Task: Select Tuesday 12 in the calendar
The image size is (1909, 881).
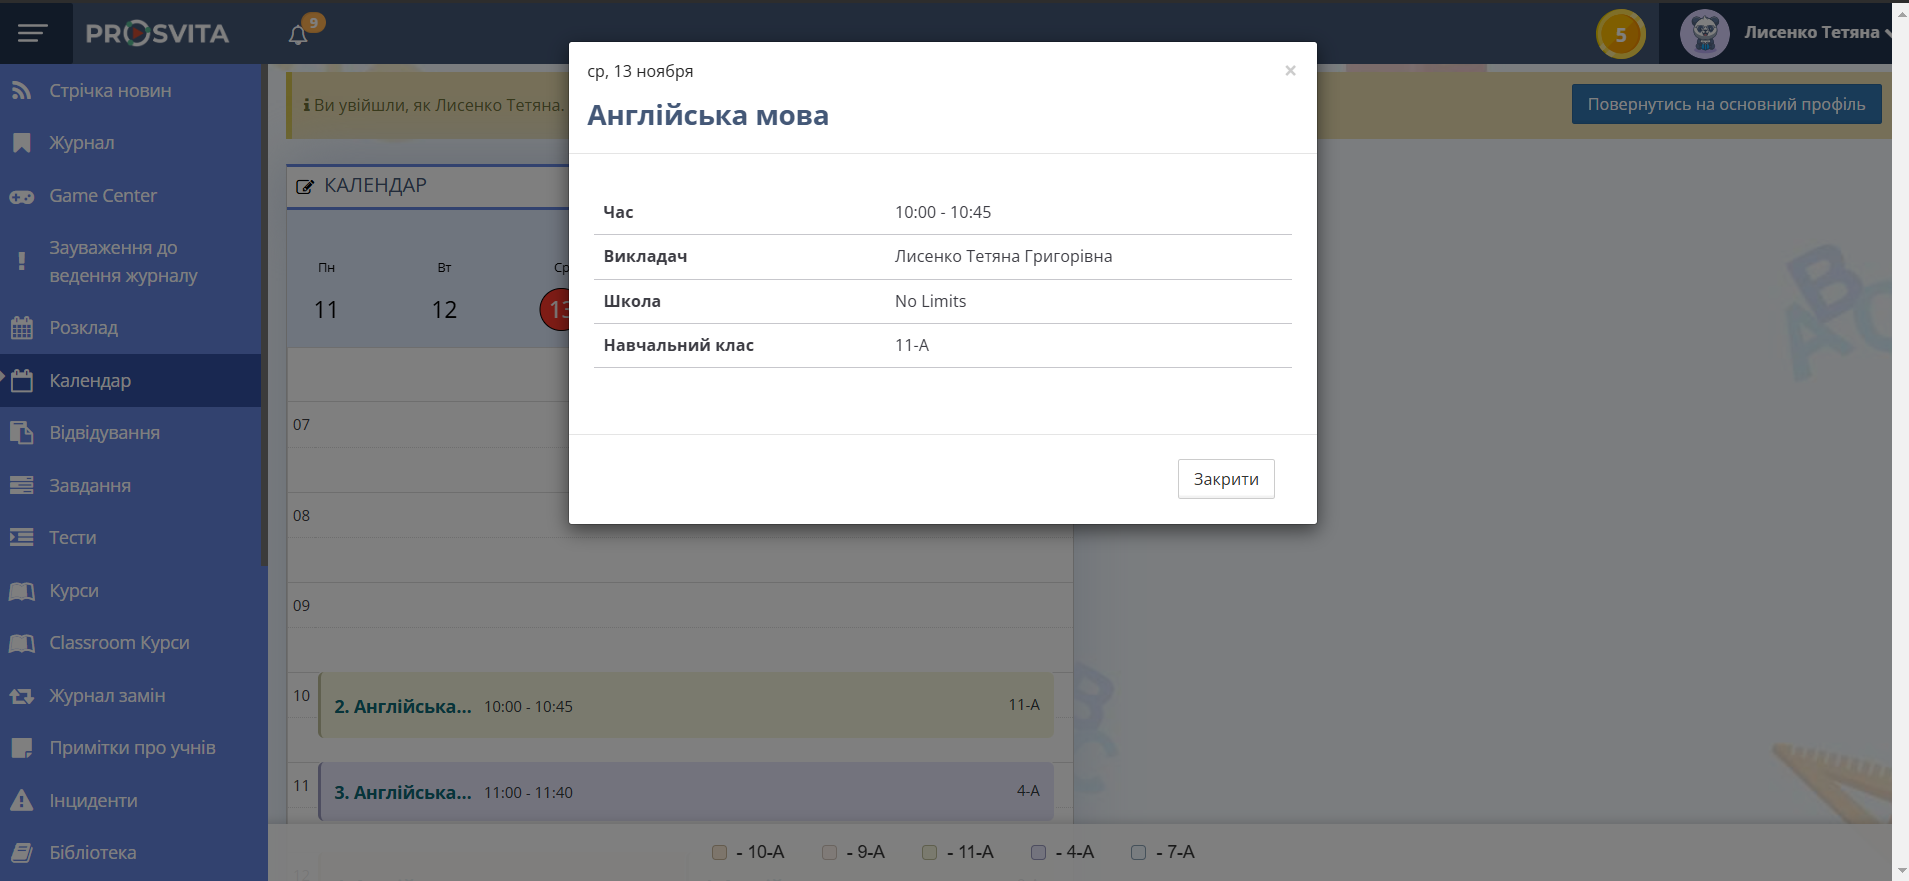Action: point(444,309)
